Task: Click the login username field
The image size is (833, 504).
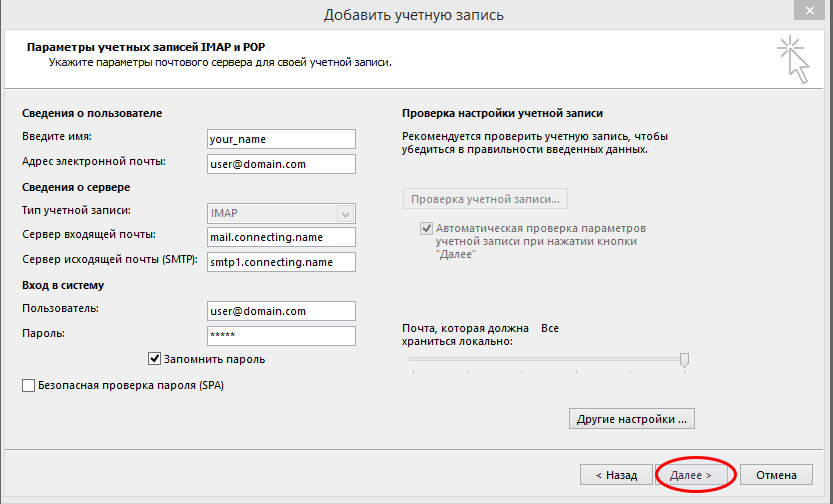Action: [280, 311]
